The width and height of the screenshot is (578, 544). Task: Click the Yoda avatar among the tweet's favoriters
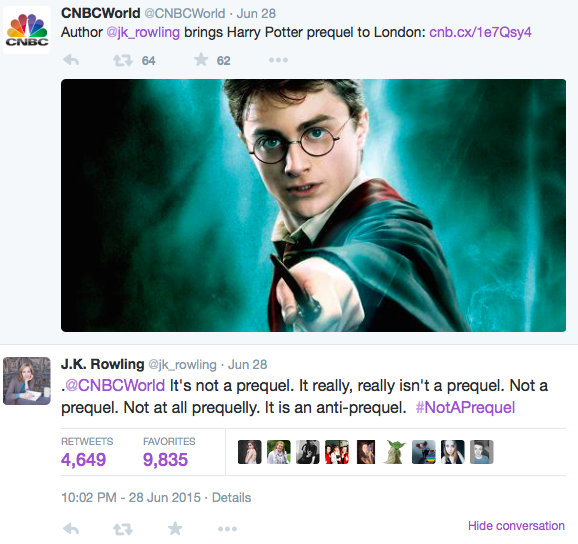[x=394, y=452]
